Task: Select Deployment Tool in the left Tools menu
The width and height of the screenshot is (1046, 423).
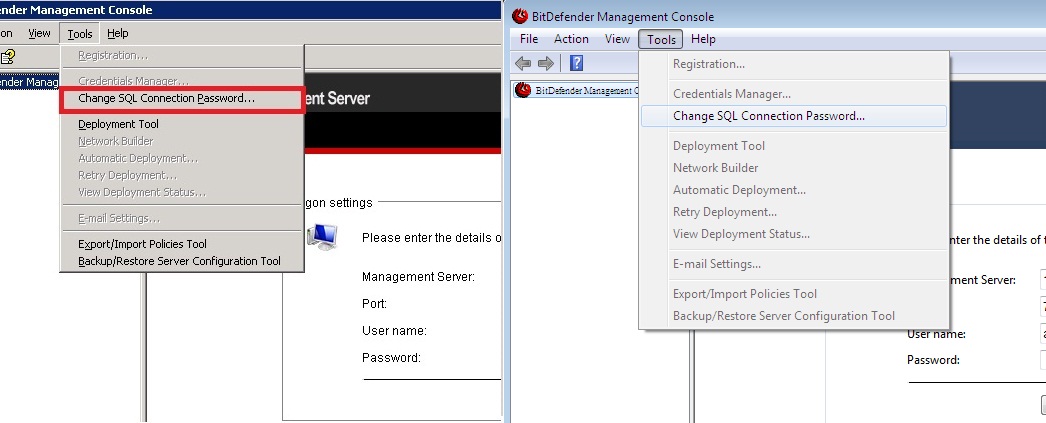Action: tap(181, 124)
